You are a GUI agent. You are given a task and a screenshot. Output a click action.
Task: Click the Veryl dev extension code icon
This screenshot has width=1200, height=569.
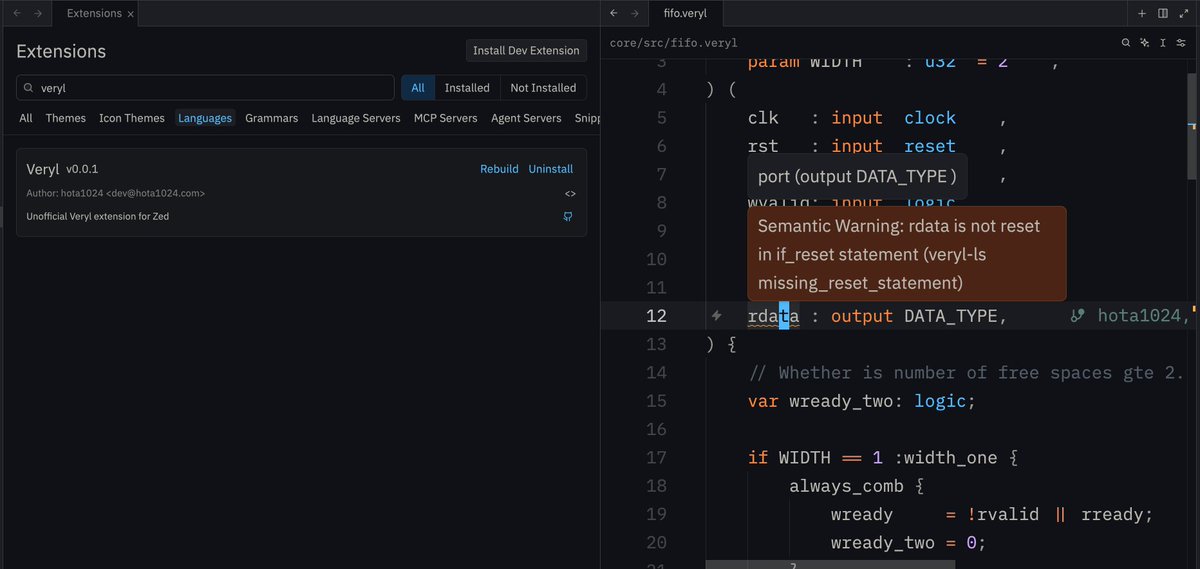click(x=570, y=193)
